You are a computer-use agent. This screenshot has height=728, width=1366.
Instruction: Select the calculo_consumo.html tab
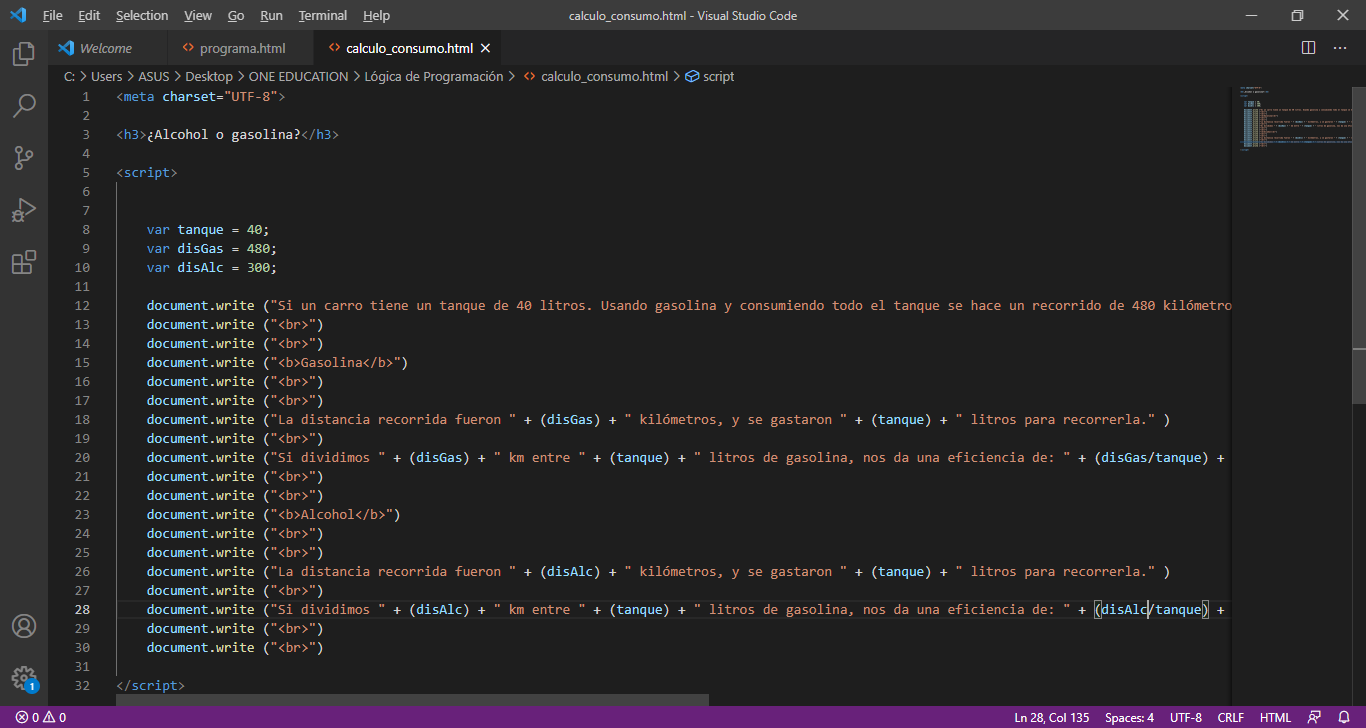(x=409, y=48)
